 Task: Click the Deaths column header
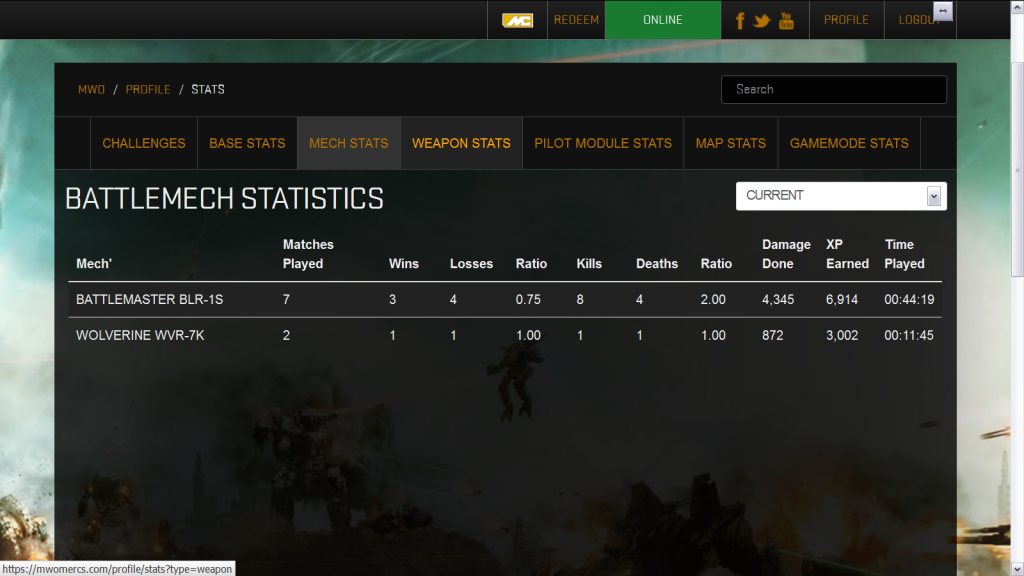[657, 264]
